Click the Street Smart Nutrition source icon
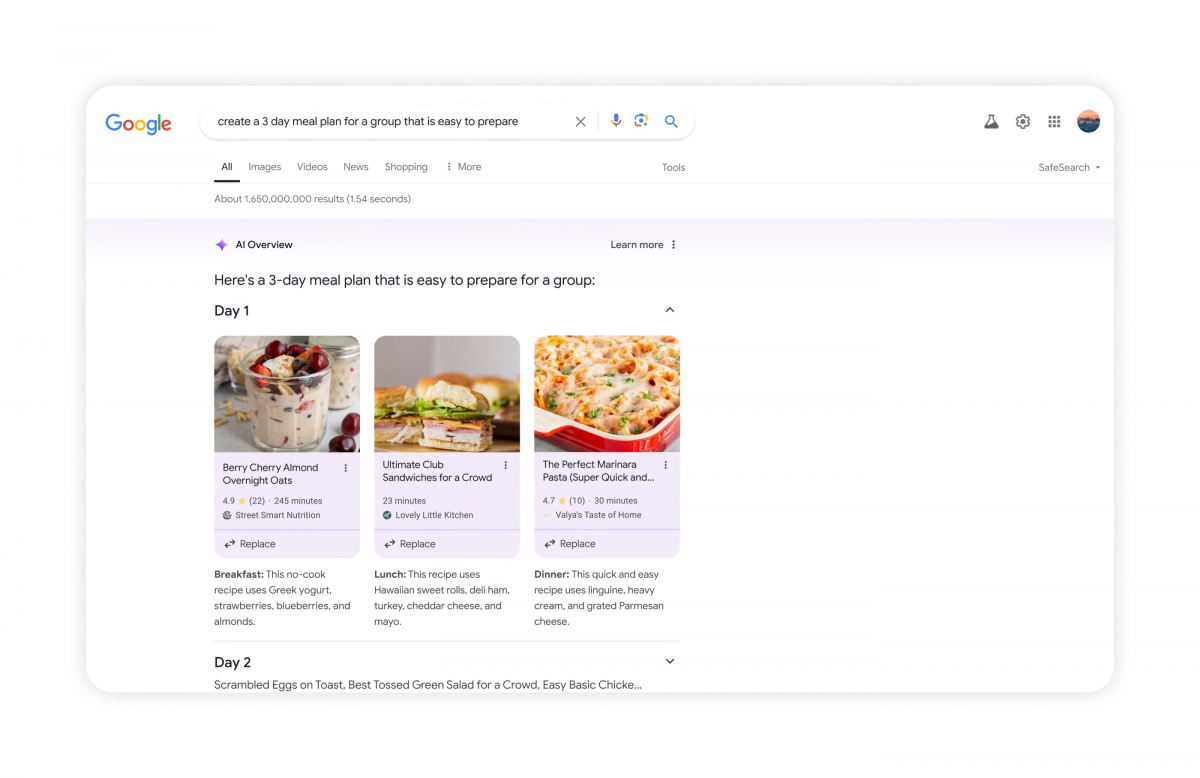The height and width of the screenshot is (778, 1200). coord(225,515)
